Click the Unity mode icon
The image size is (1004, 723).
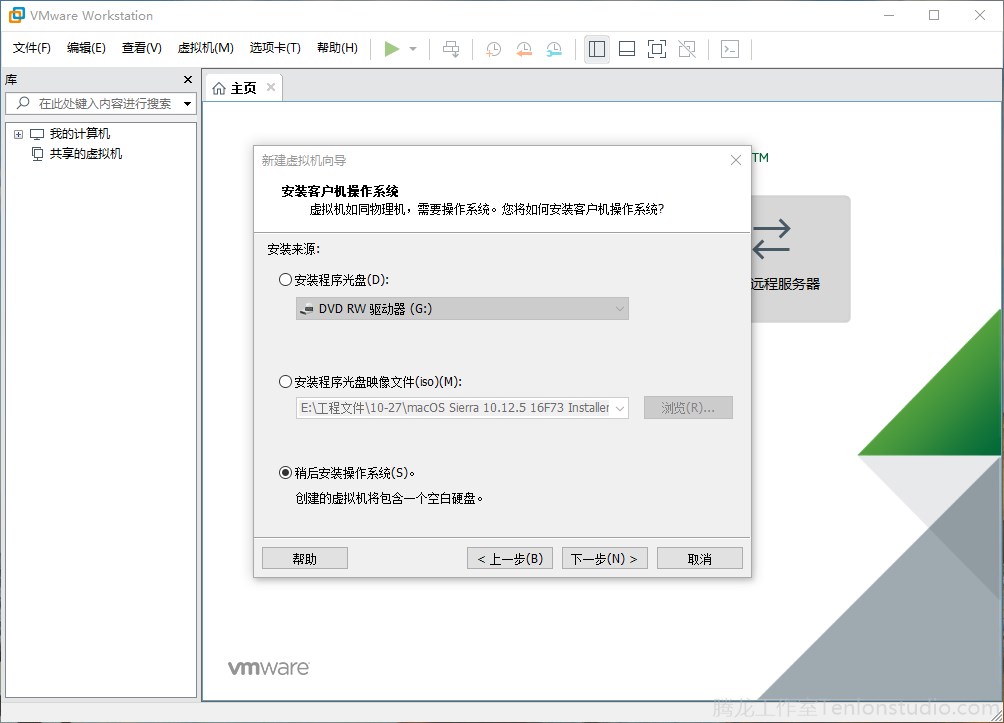point(687,49)
